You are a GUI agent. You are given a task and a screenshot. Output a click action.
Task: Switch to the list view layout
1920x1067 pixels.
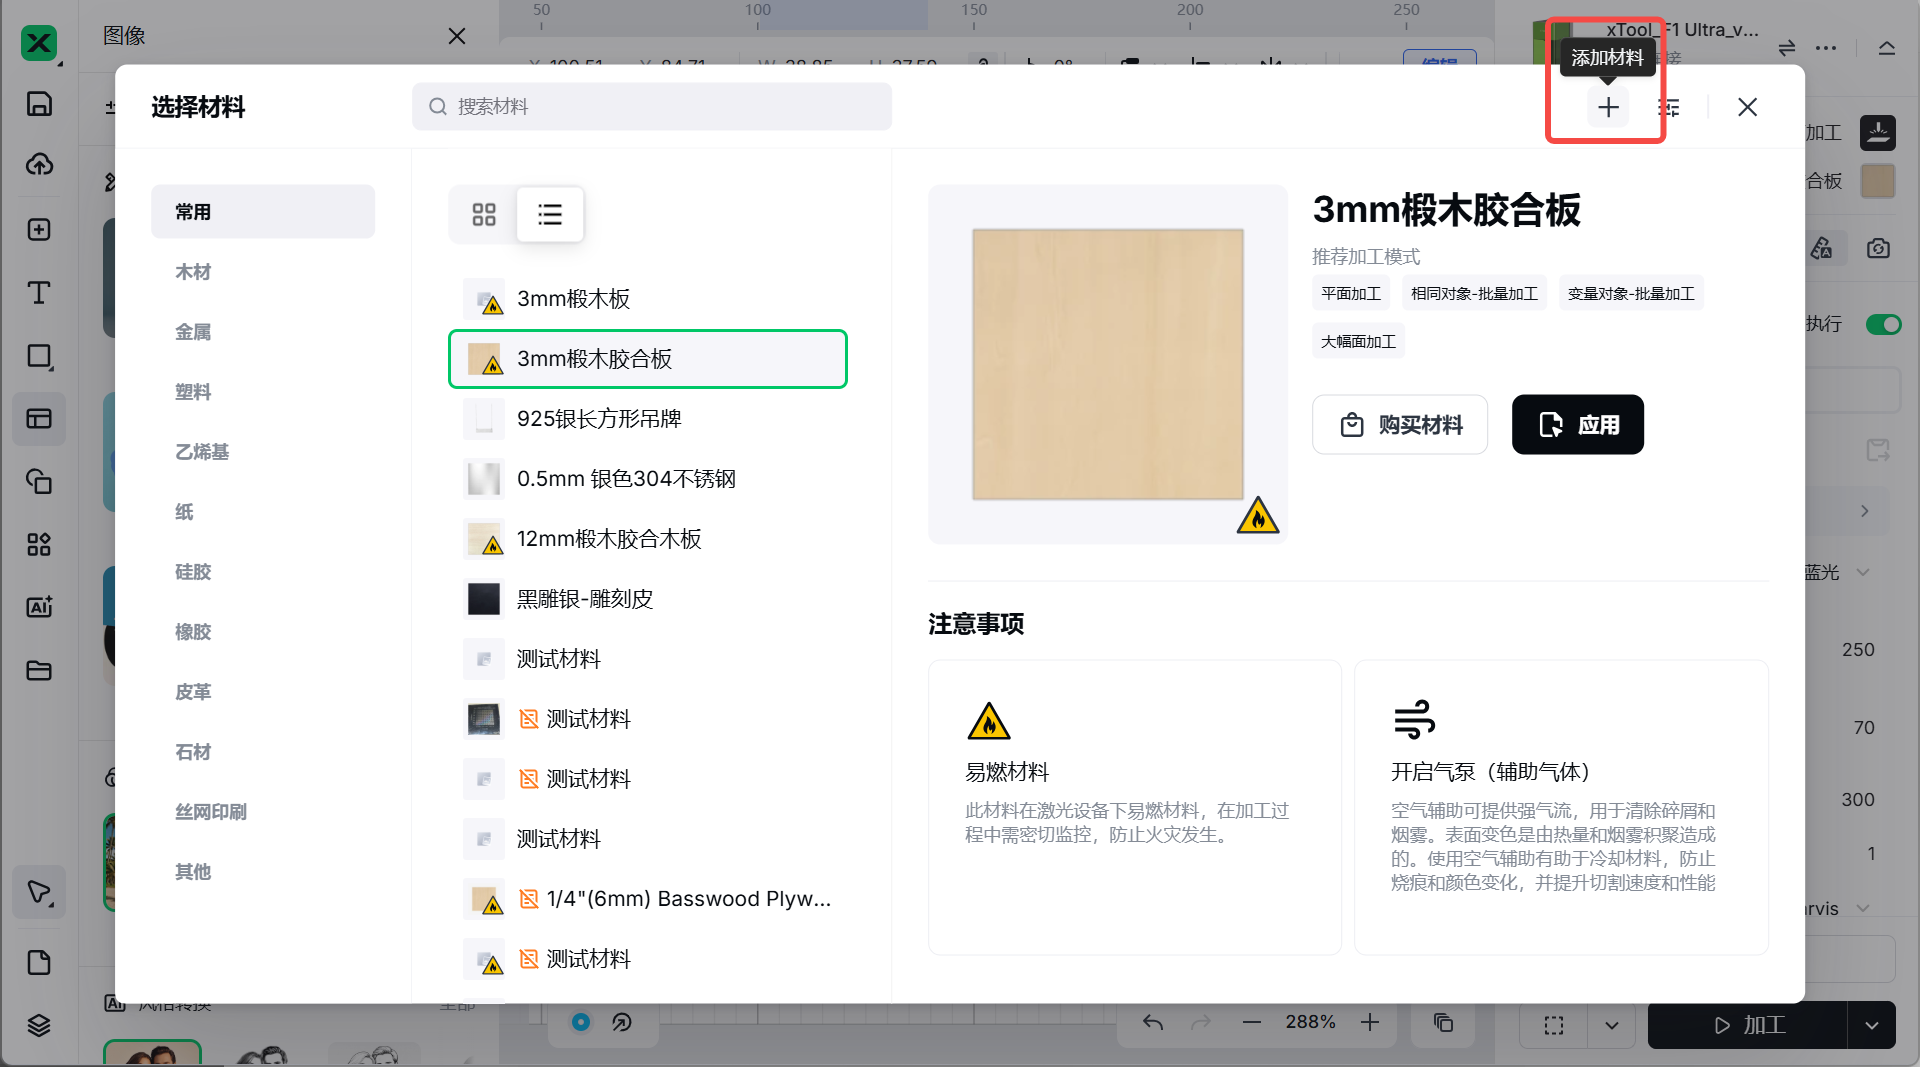[550, 214]
